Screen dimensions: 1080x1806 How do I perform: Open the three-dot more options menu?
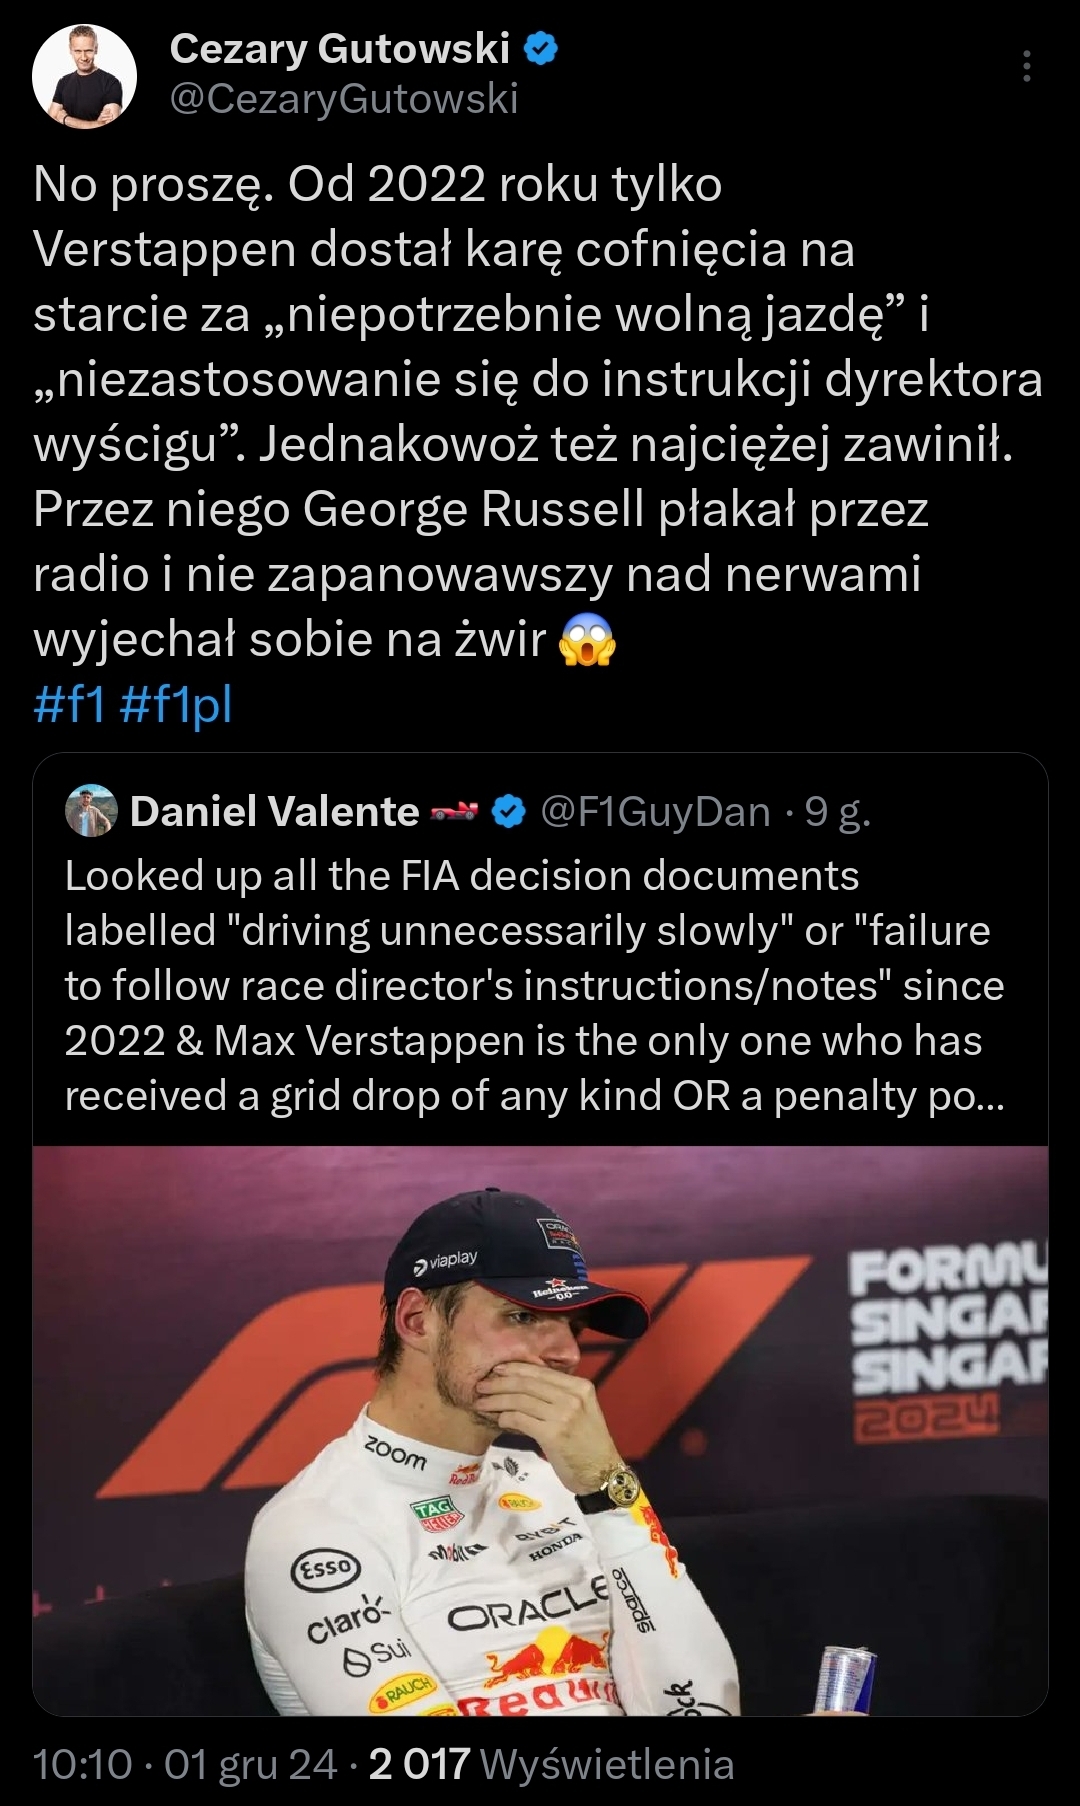(1026, 66)
